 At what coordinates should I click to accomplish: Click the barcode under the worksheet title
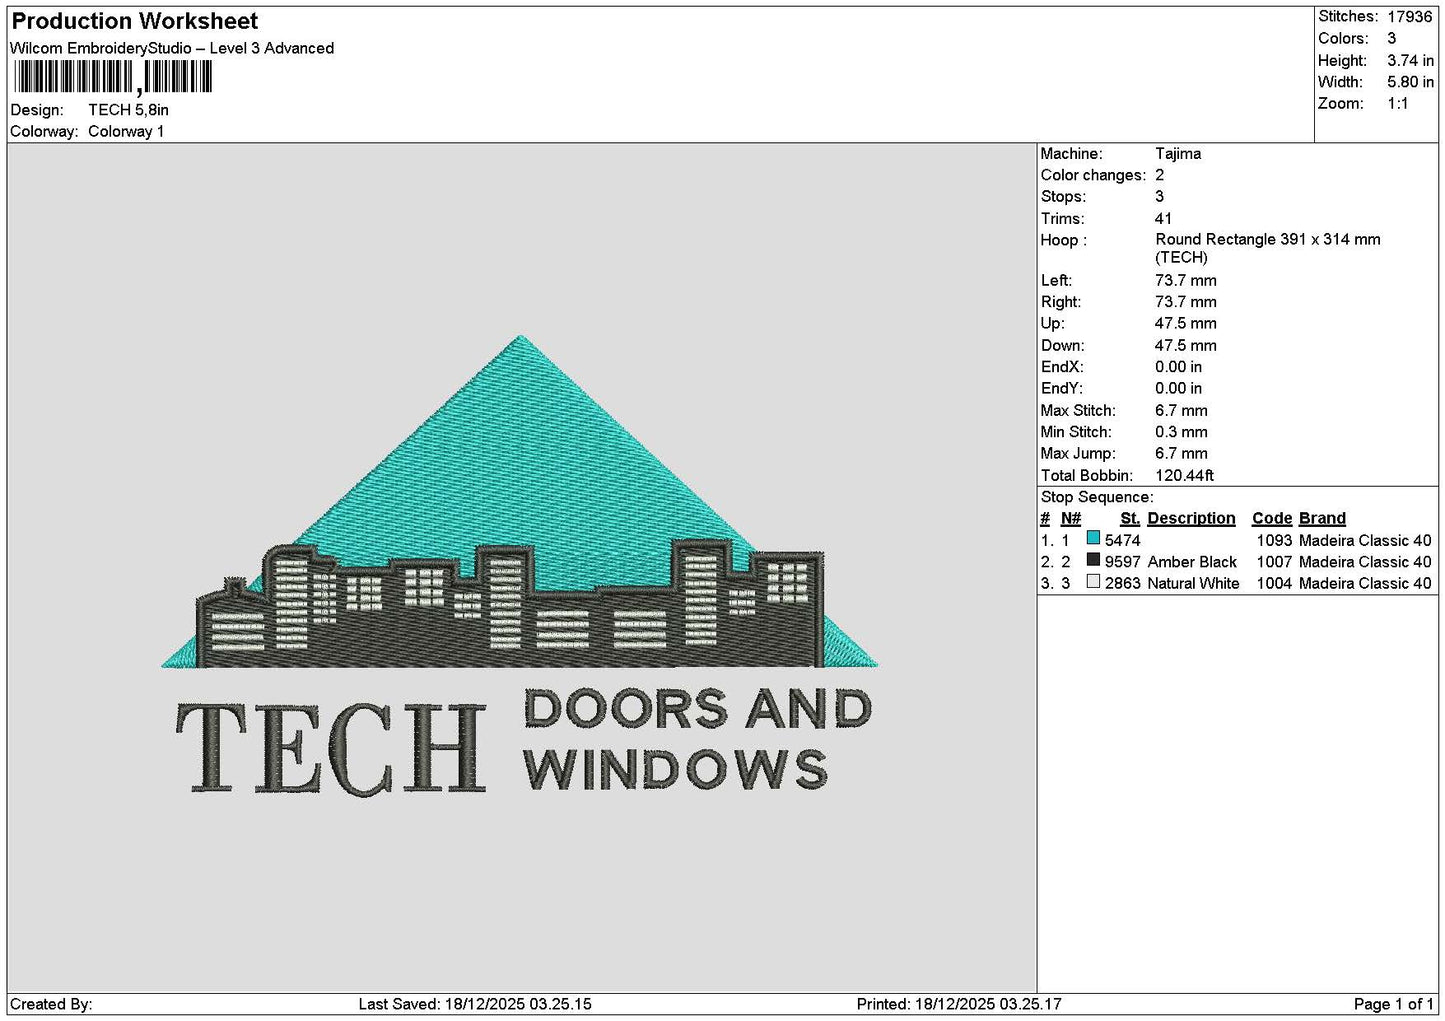[113, 77]
